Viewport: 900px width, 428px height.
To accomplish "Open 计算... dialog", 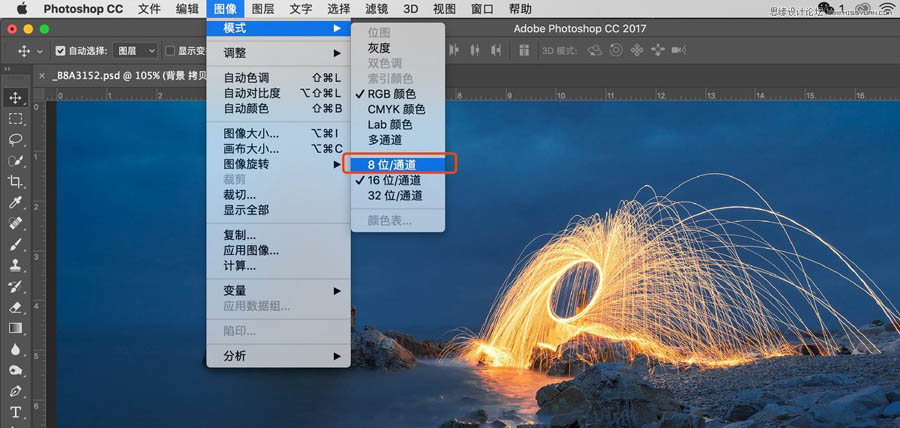I will pyautogui.click(x=279, y=266).
